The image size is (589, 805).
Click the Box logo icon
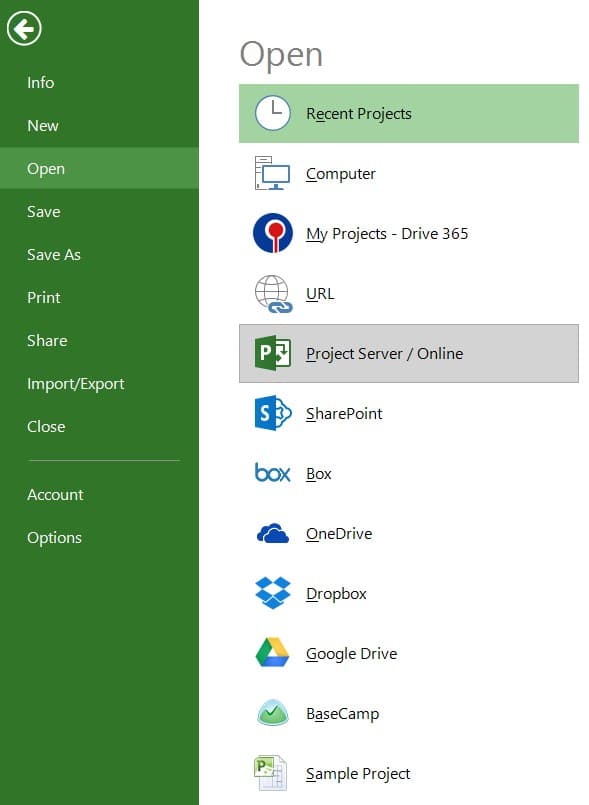(x=273, y=473)
